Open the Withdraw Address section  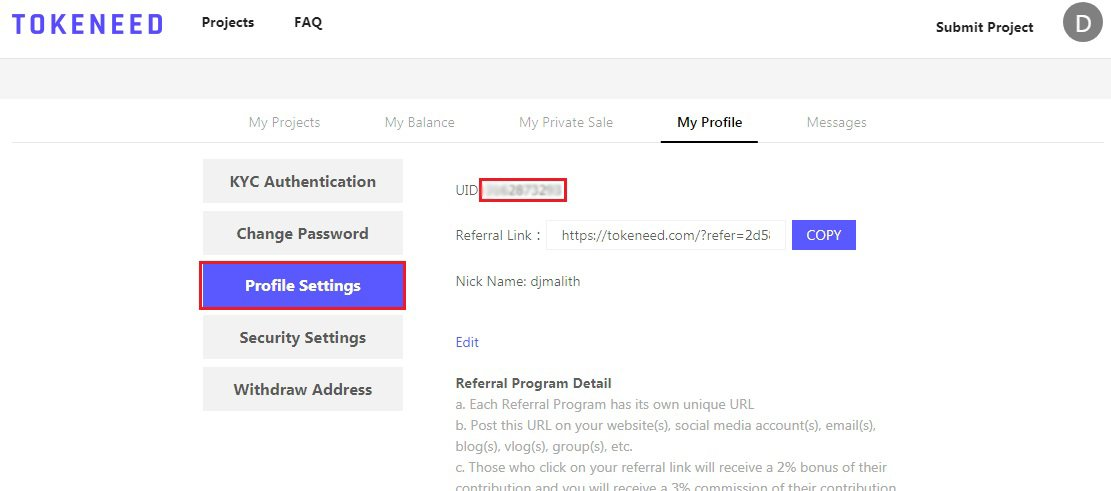coord(303,389)
